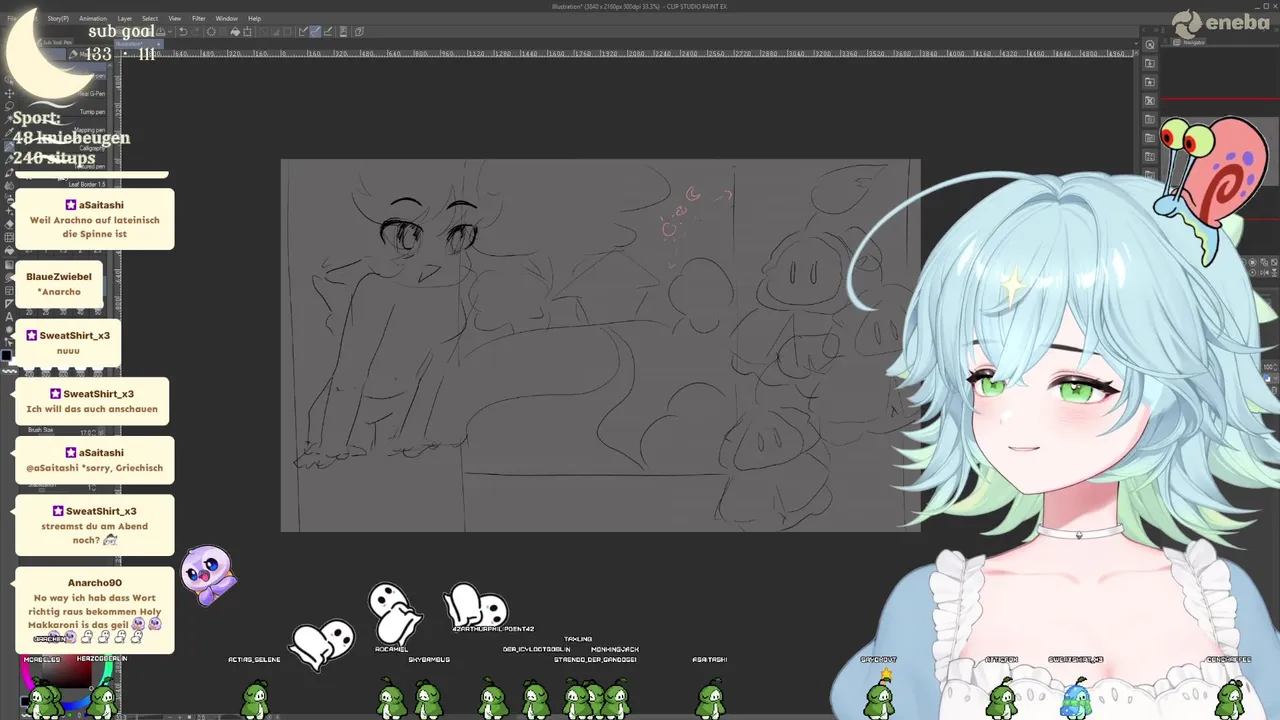
Task: Toggle the active Snap to Special Ruler
Action: (x=315, y=31)
